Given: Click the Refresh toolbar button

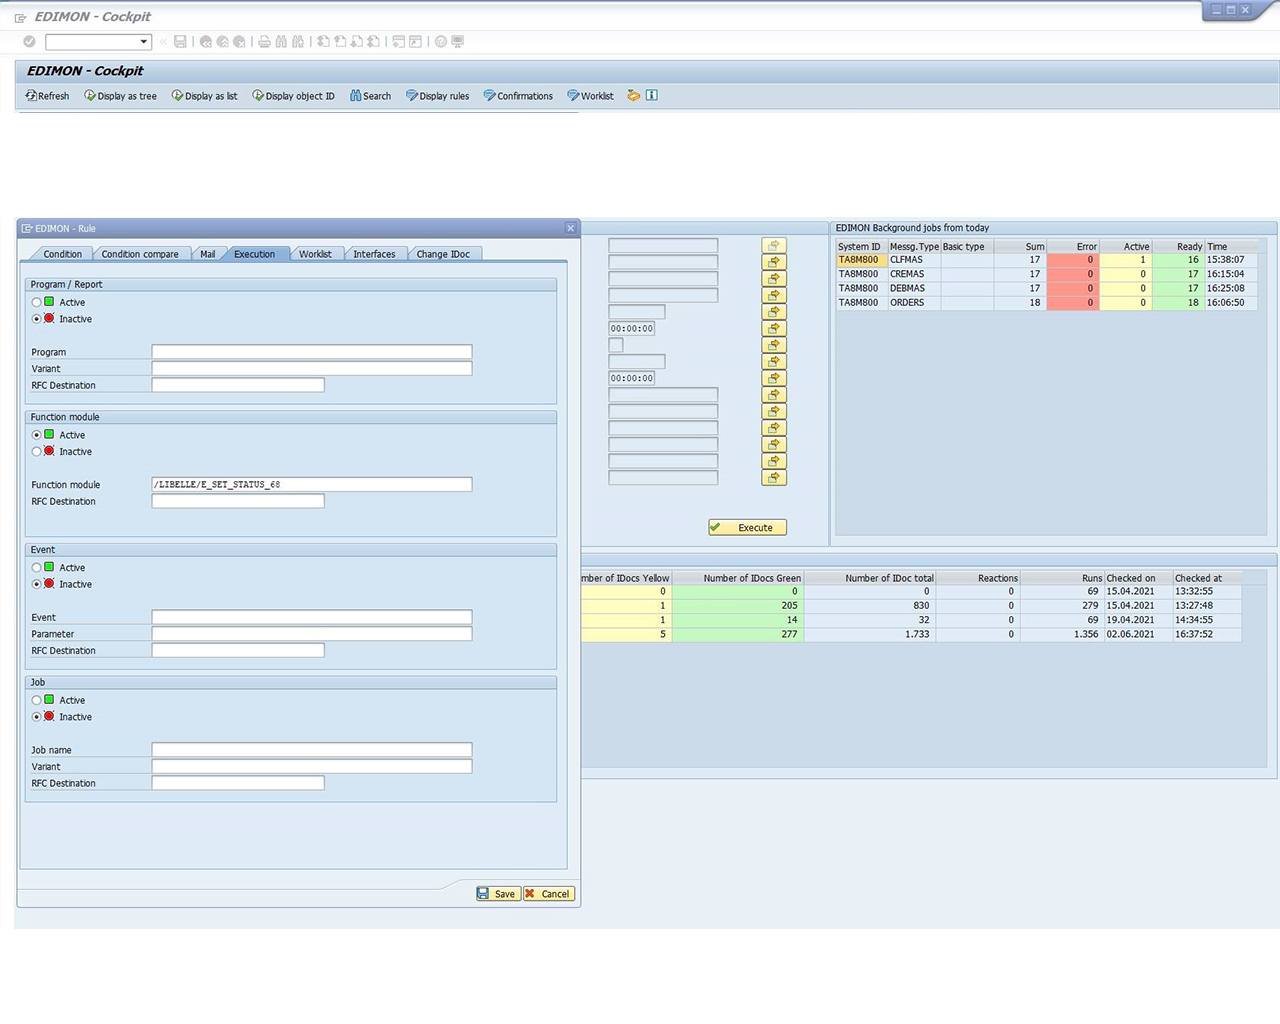Looking at the screenshot, I should (47, 96).
